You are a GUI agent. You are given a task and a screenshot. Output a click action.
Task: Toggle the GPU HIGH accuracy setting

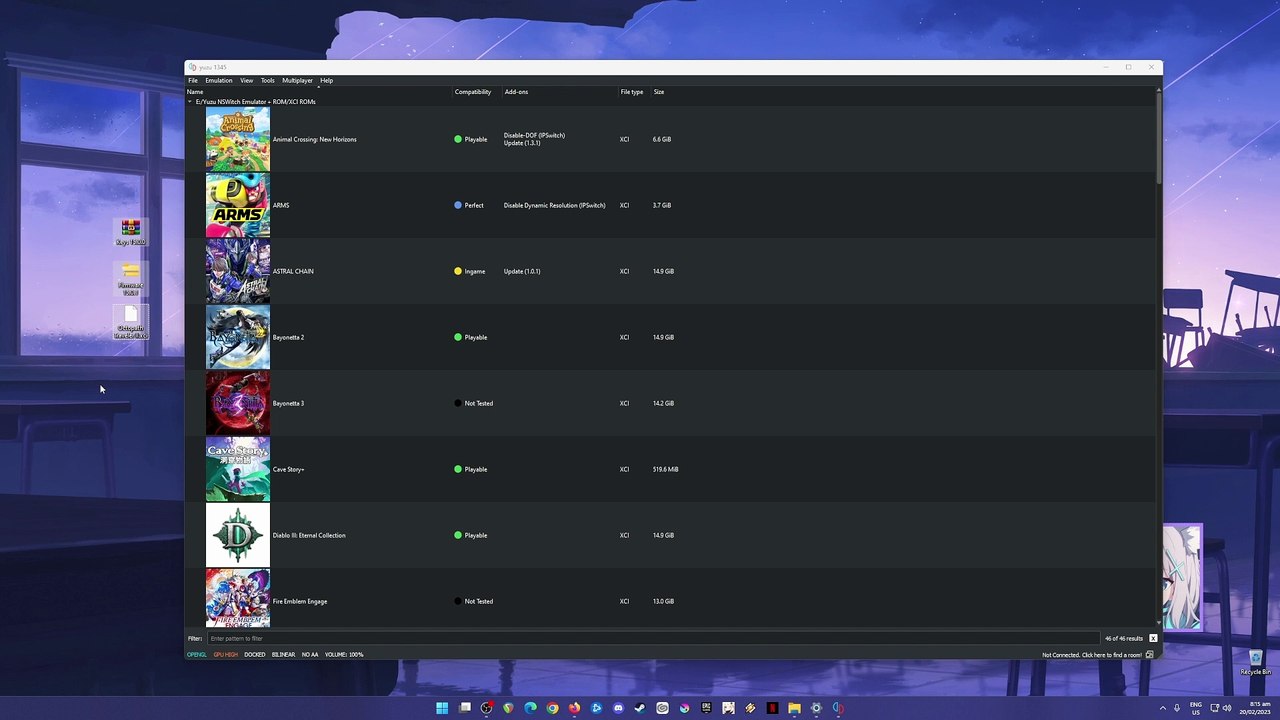coord(225,655)
